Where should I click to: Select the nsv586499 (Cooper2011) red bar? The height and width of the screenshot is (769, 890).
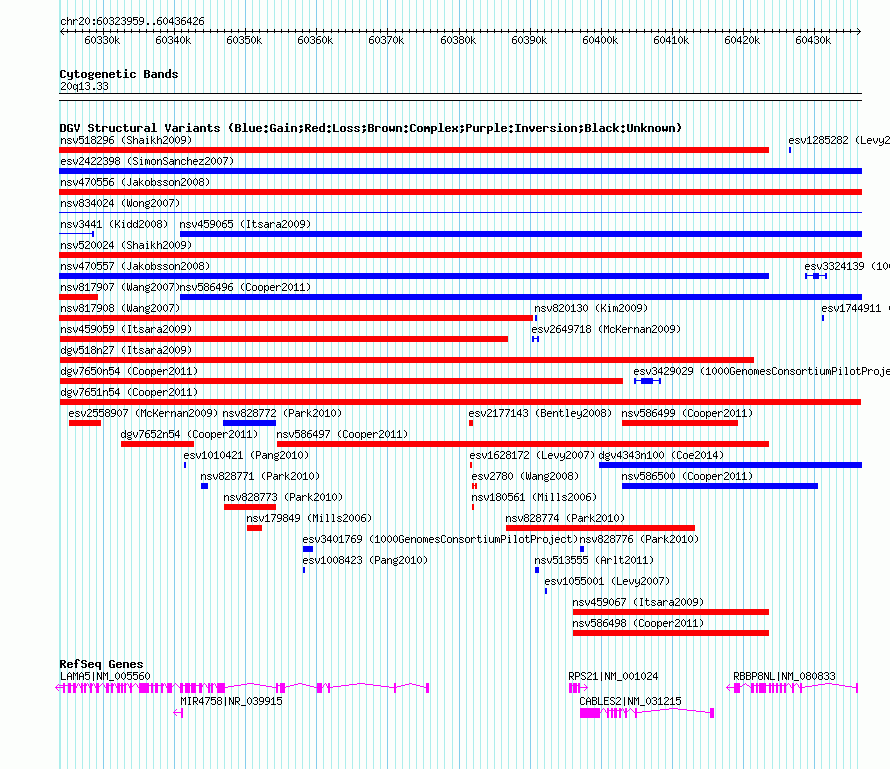(x=679, y=423)
